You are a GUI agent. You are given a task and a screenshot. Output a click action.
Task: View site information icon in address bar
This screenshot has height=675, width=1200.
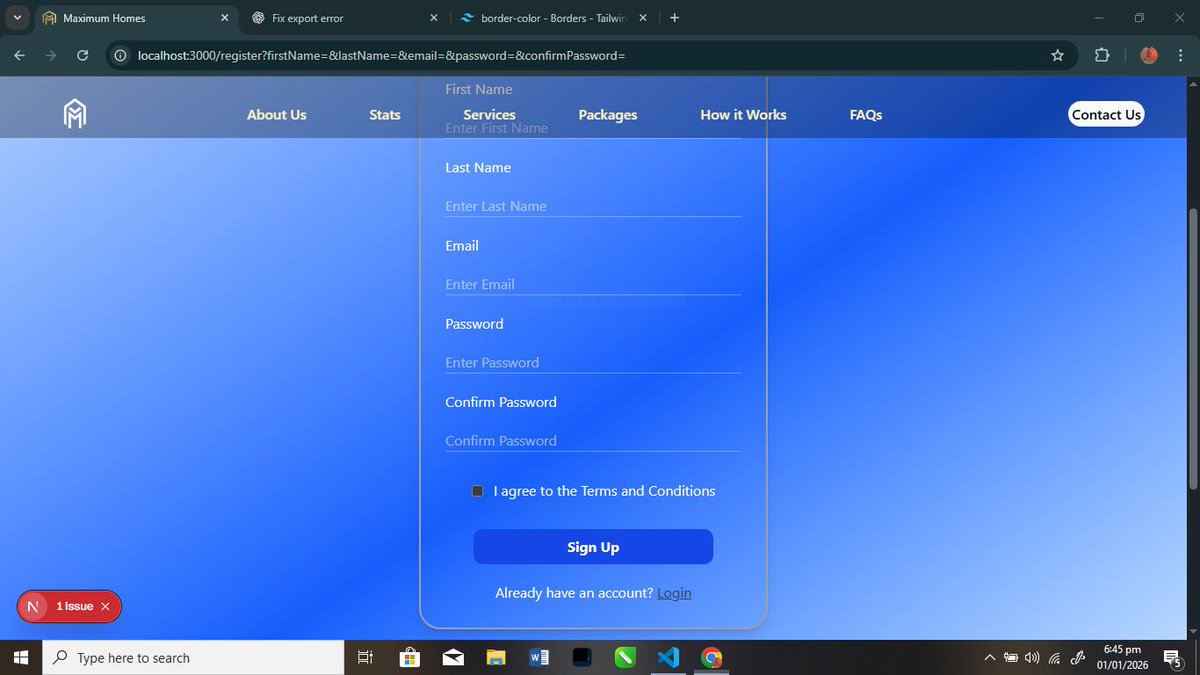[121, 56]
